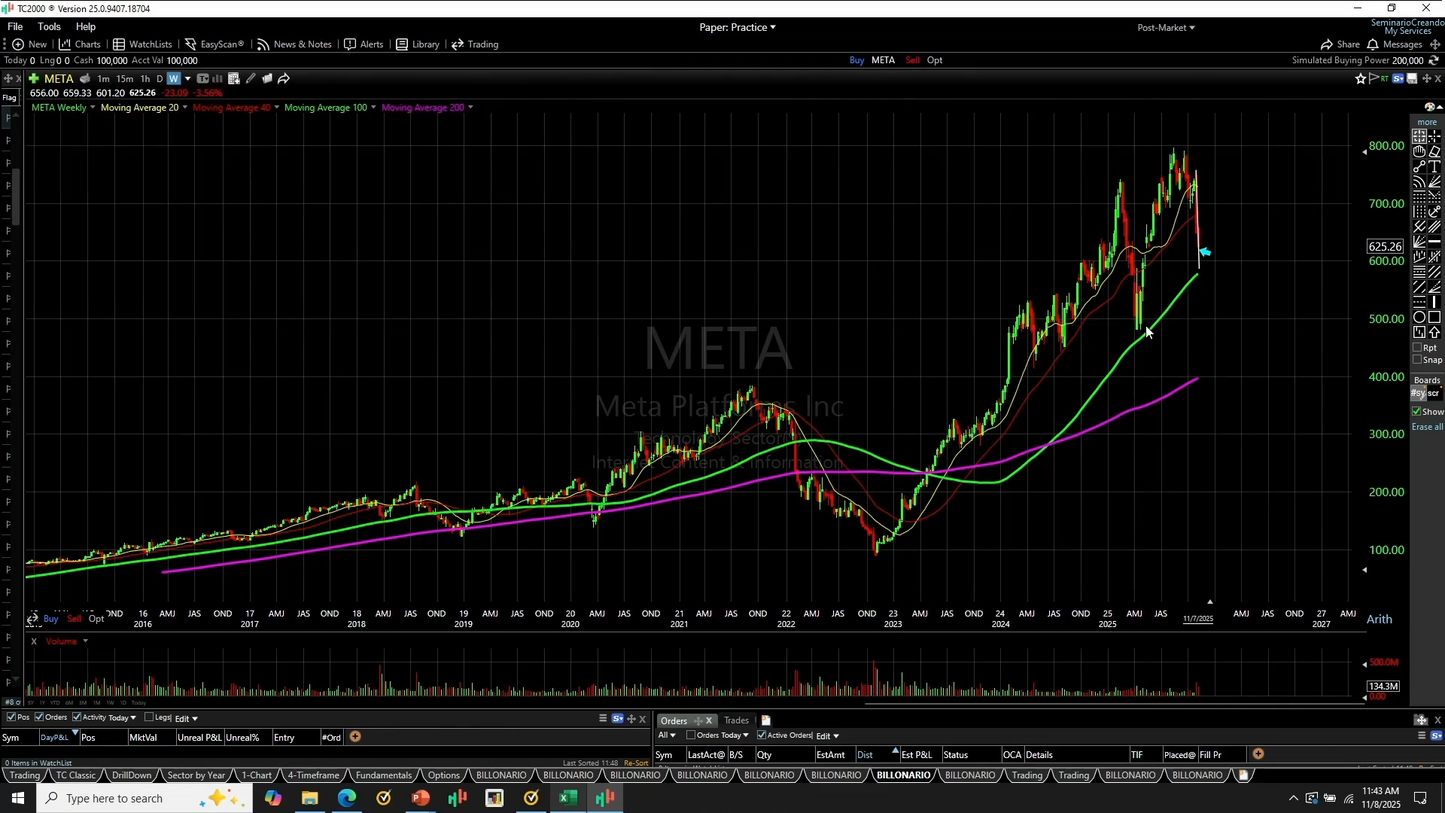Switch chart to 15m timeframe
This screenshot has width=1445, height=813.
tap(124, 79)
